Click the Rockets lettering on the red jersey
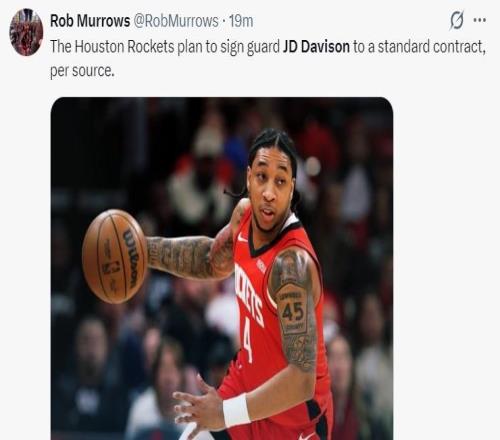 (x=249, y=295)
